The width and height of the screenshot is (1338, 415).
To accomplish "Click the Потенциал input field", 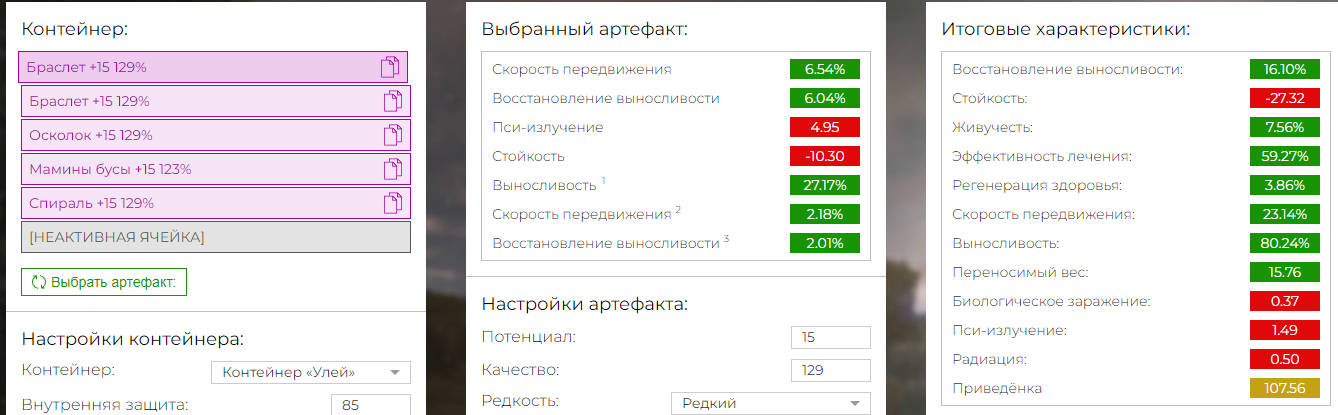I will pyautogui.click(x=830, y=337).
